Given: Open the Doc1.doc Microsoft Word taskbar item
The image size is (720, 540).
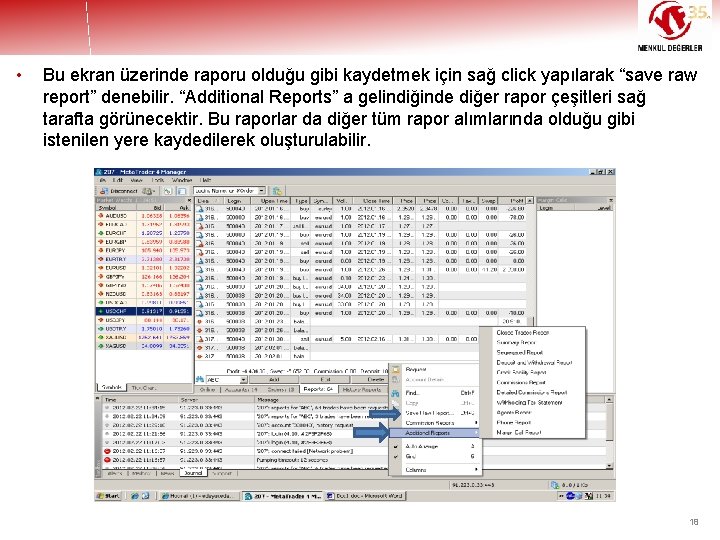Looking at the screenshot, I should tap(365, 496).
